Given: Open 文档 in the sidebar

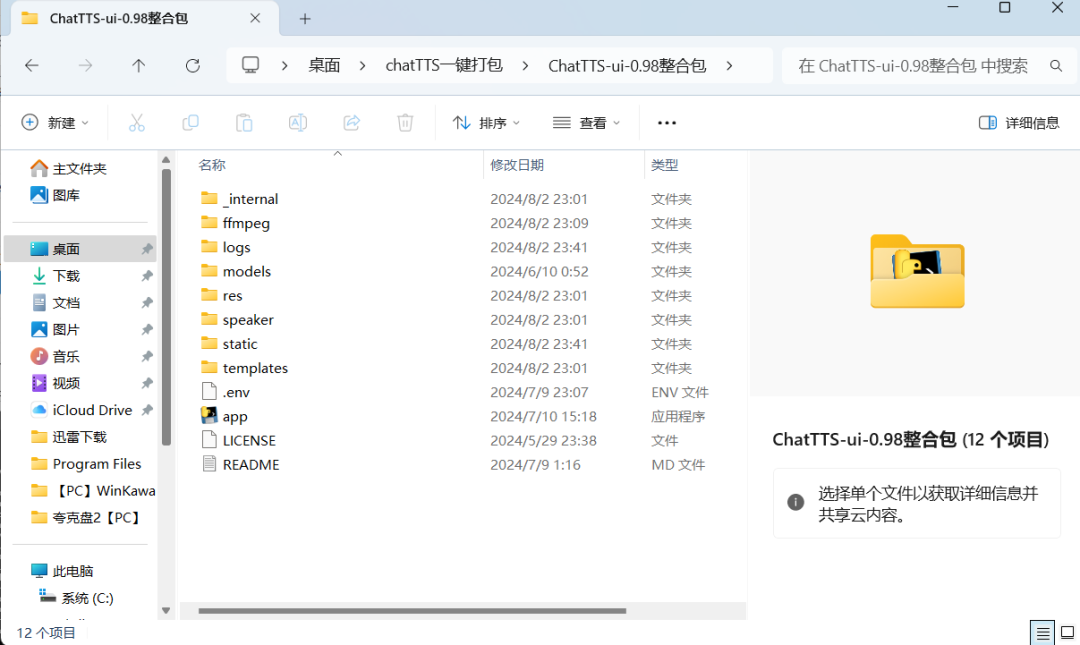Looking at the screenshot, I should click(x=56, y=303).
